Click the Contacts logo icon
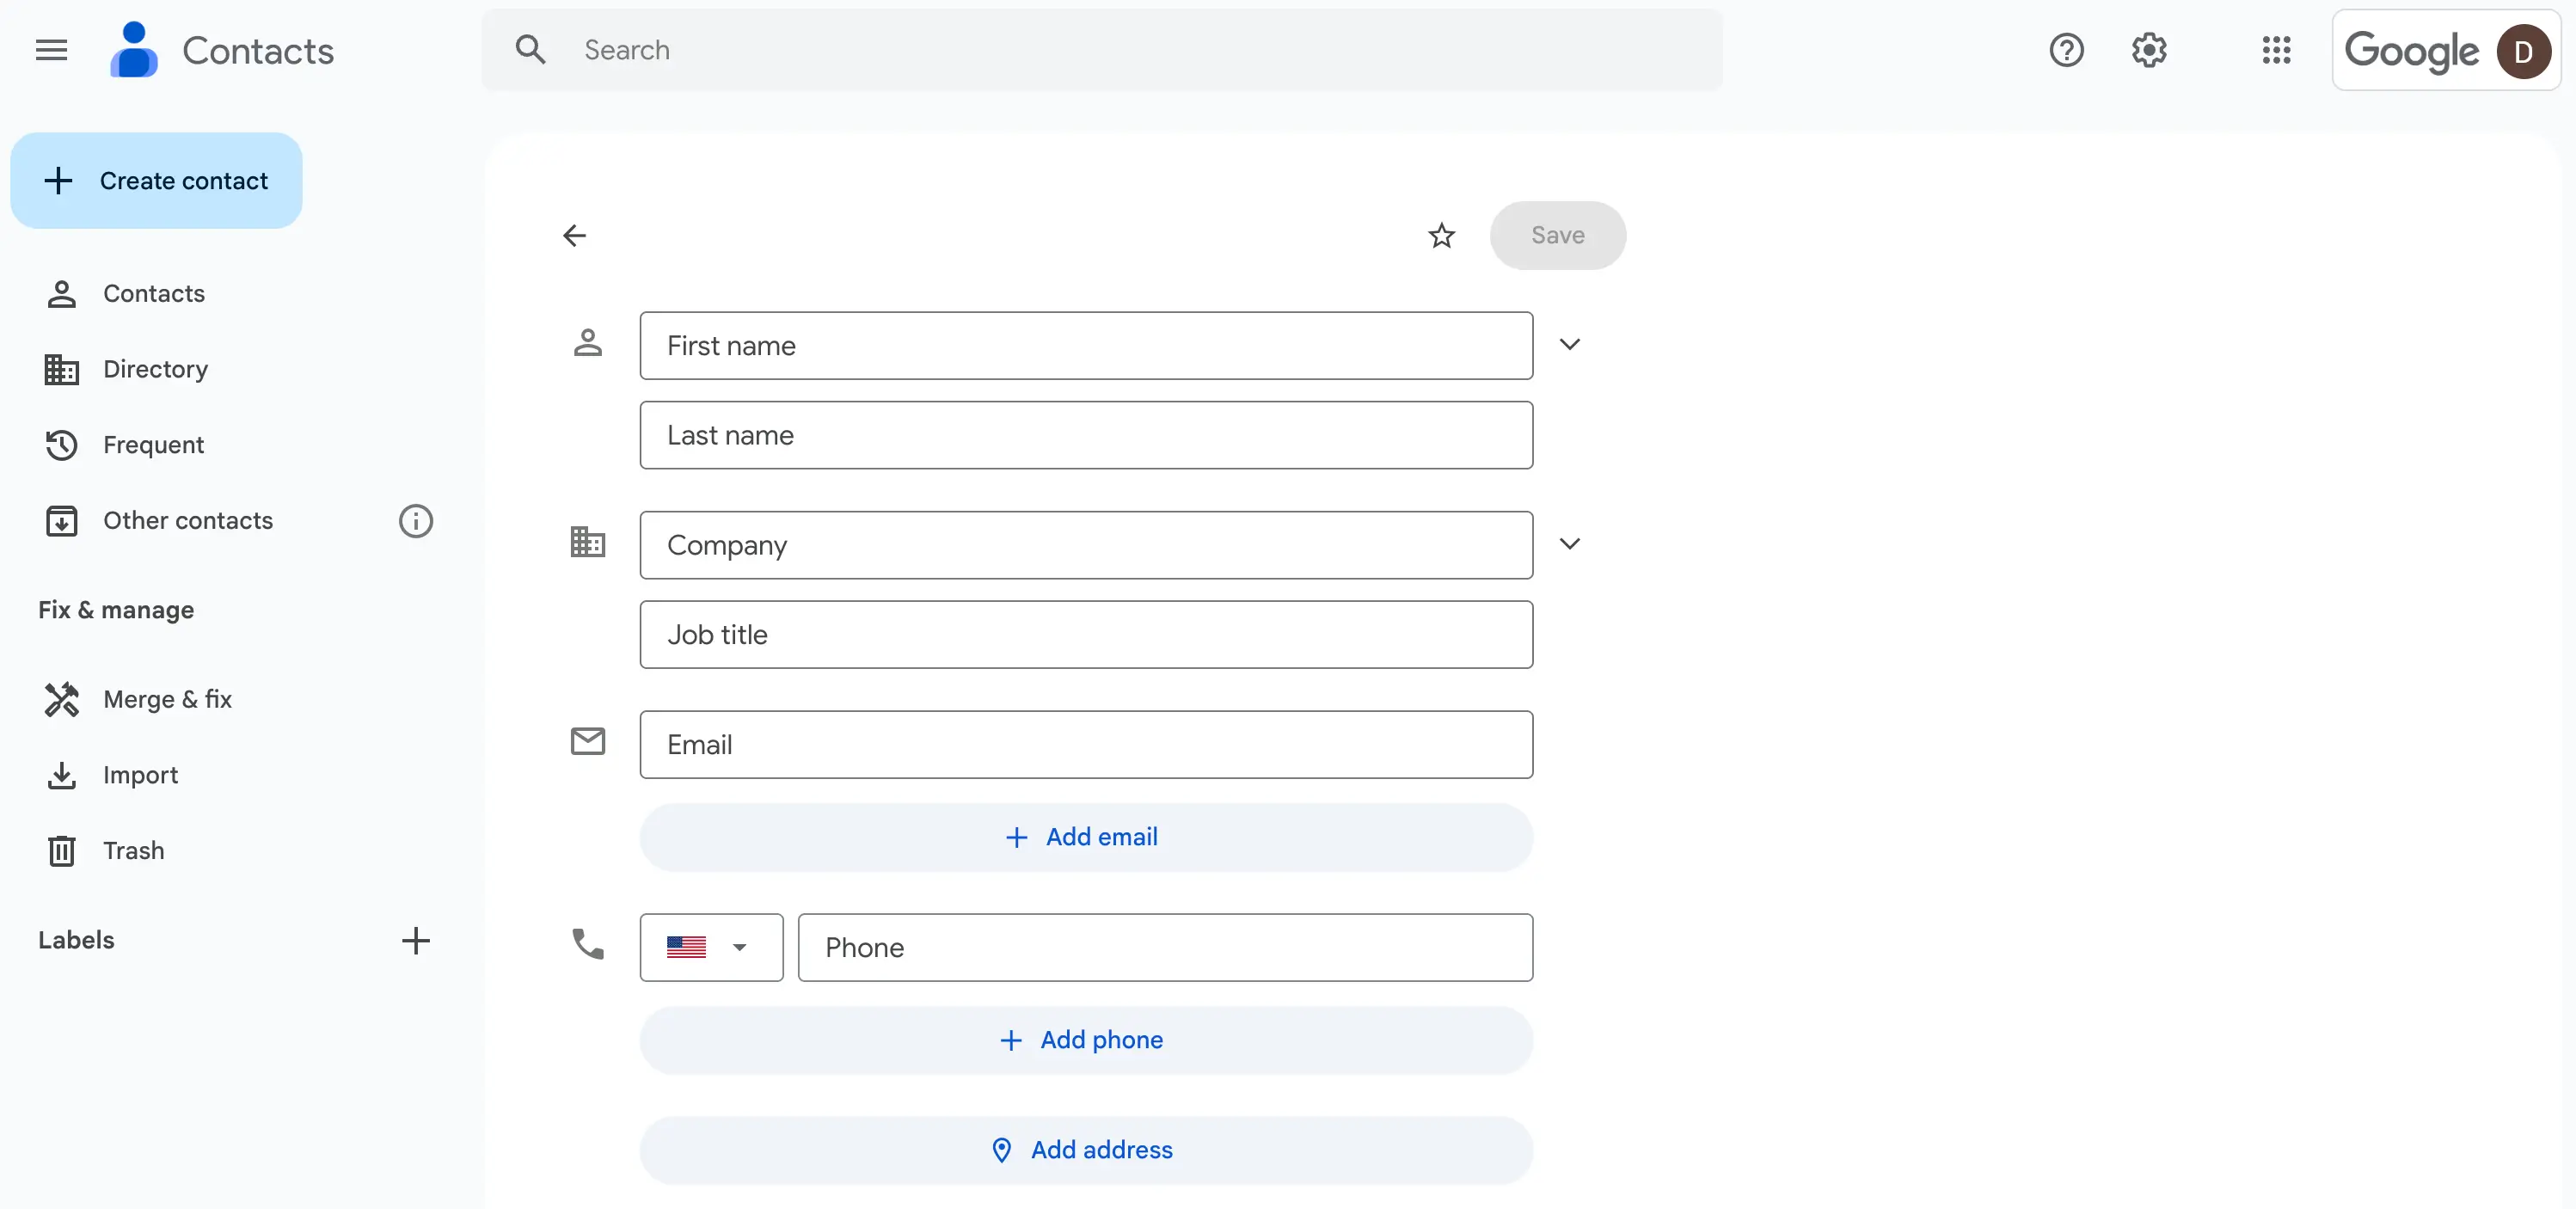 tap(135, 49)
